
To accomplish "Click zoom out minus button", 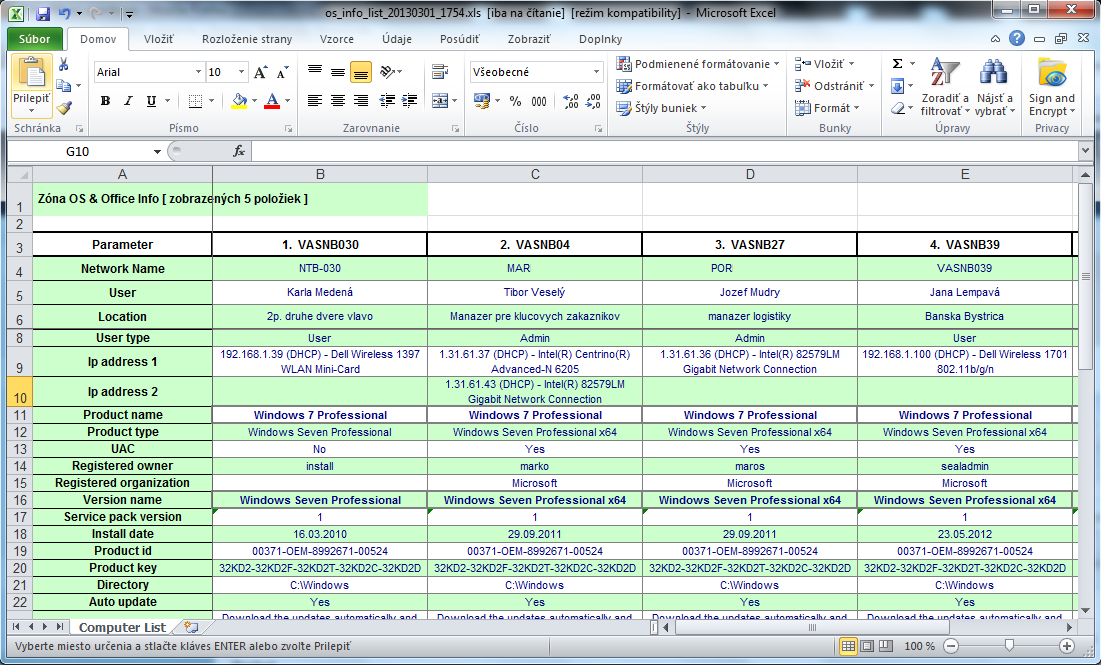I will point(951,646).
